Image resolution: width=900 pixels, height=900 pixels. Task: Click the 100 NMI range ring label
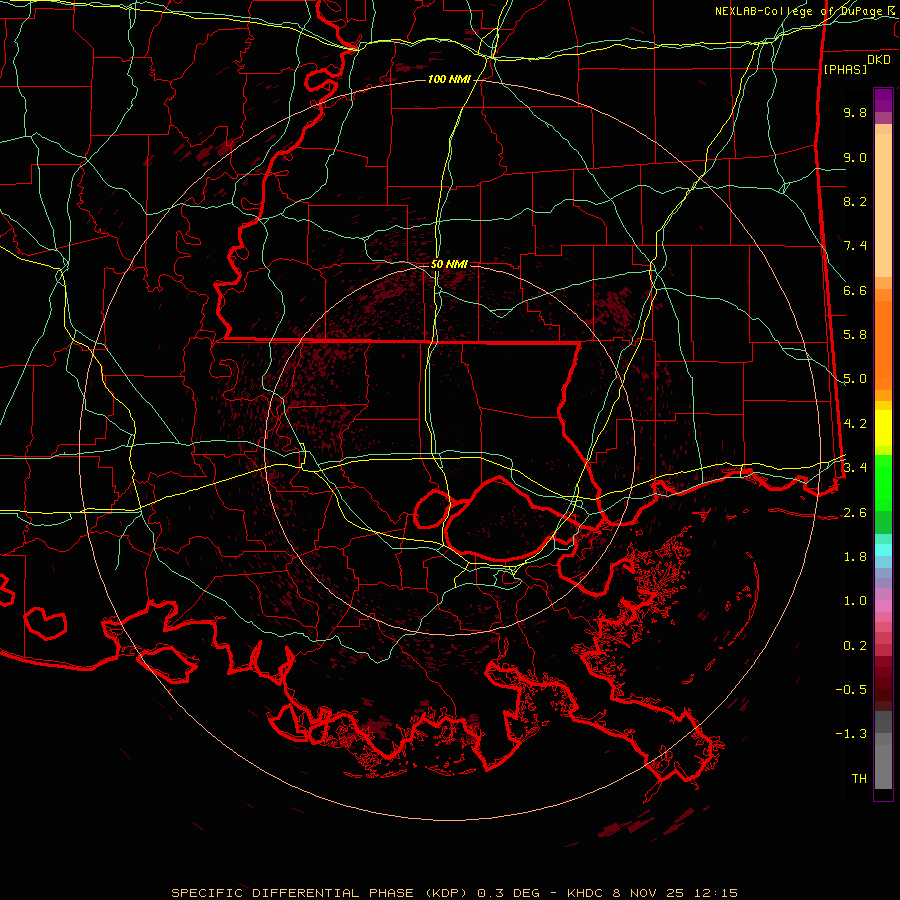449,79
